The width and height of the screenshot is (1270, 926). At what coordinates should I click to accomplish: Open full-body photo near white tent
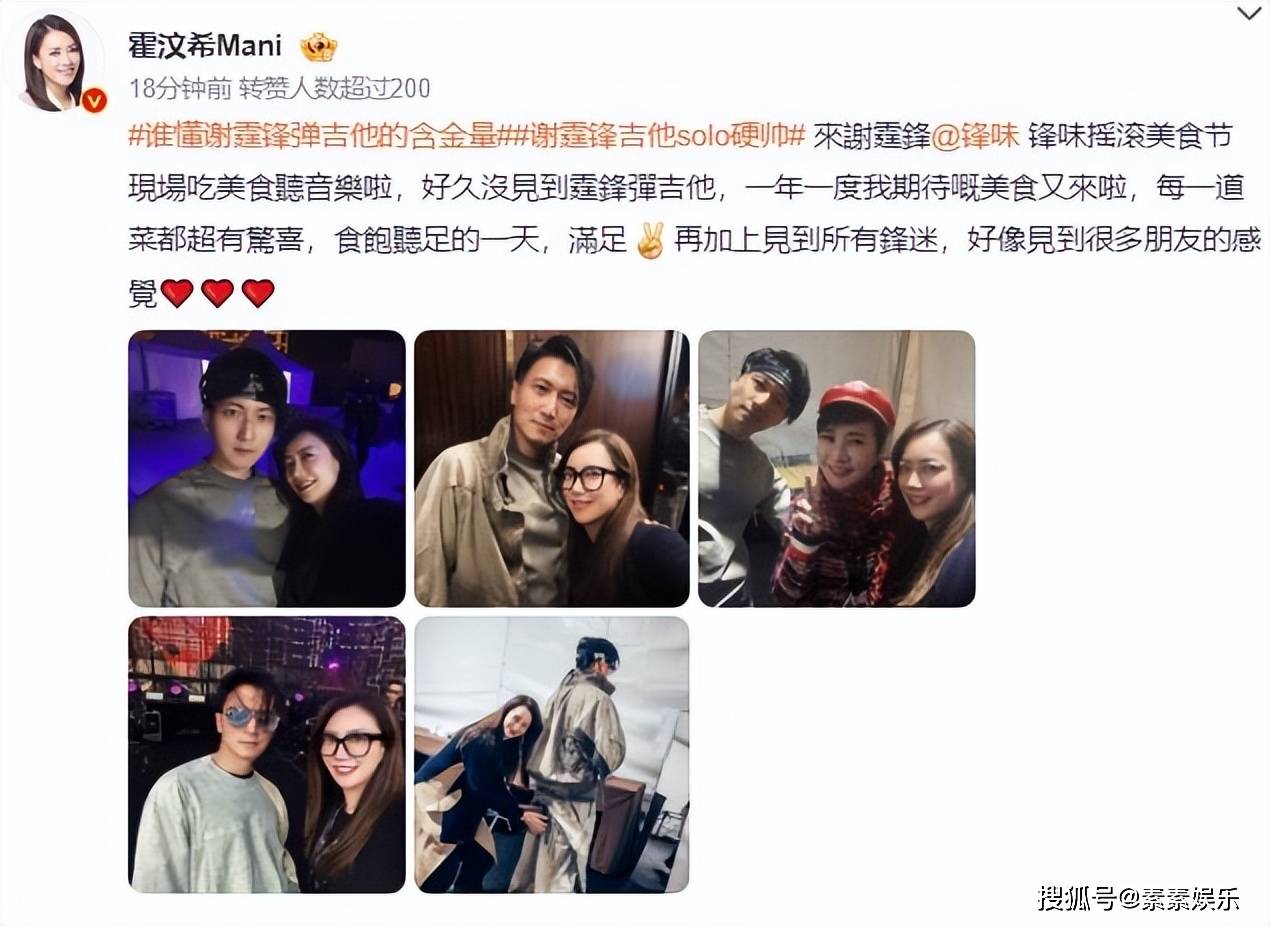tap(552, 754)
